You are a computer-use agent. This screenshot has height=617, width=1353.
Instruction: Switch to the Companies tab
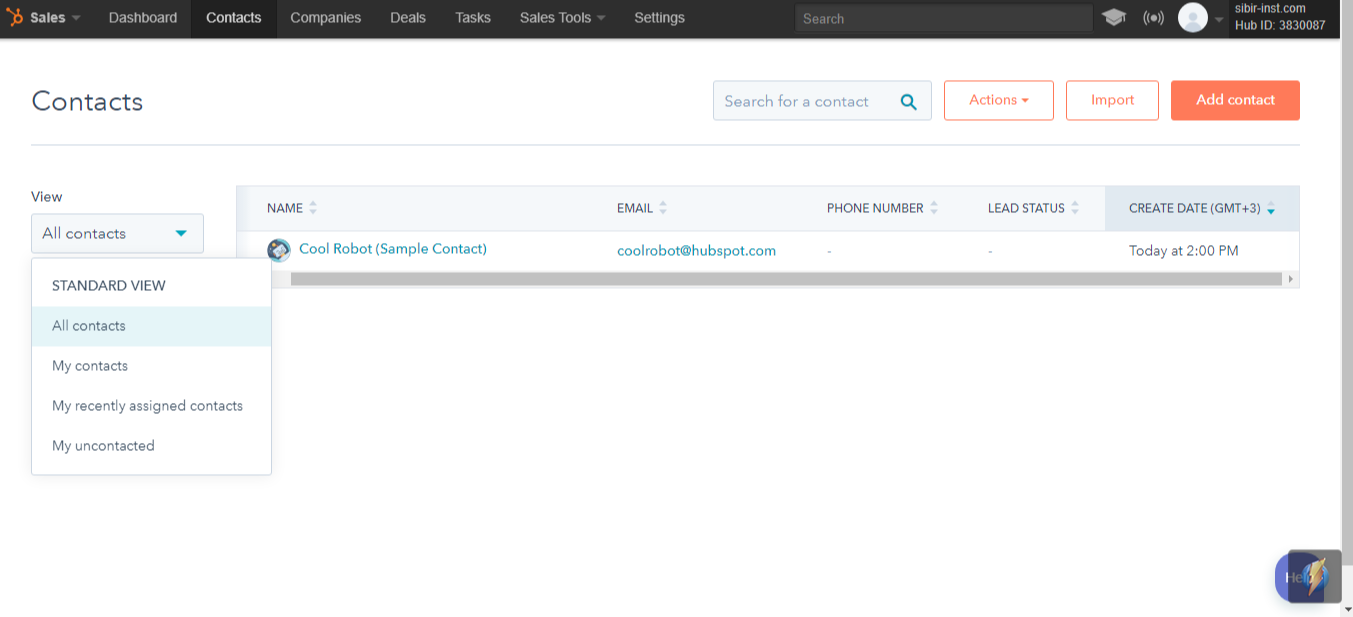[x=325, y=17]
